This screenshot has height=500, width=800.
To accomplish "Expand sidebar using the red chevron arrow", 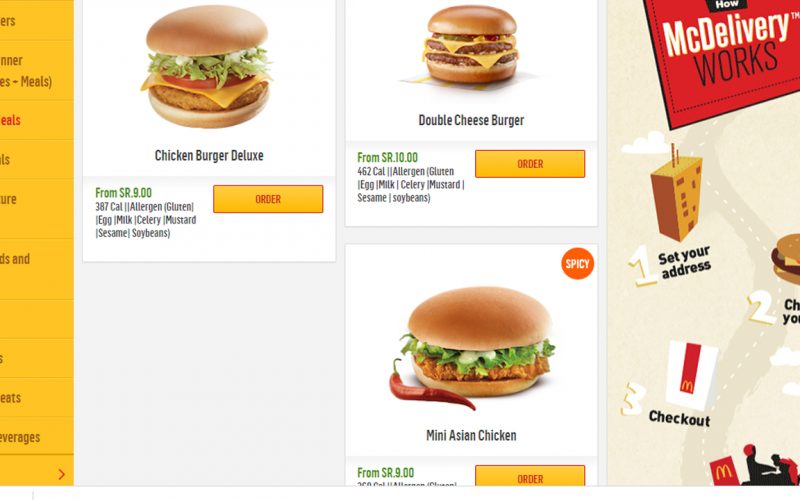I will click(x=61, y=474).
